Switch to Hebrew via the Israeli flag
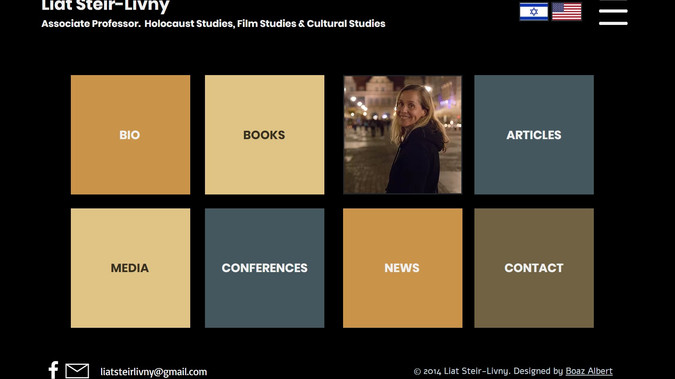This screenshot has width=675, height=379. pos(534,12)
